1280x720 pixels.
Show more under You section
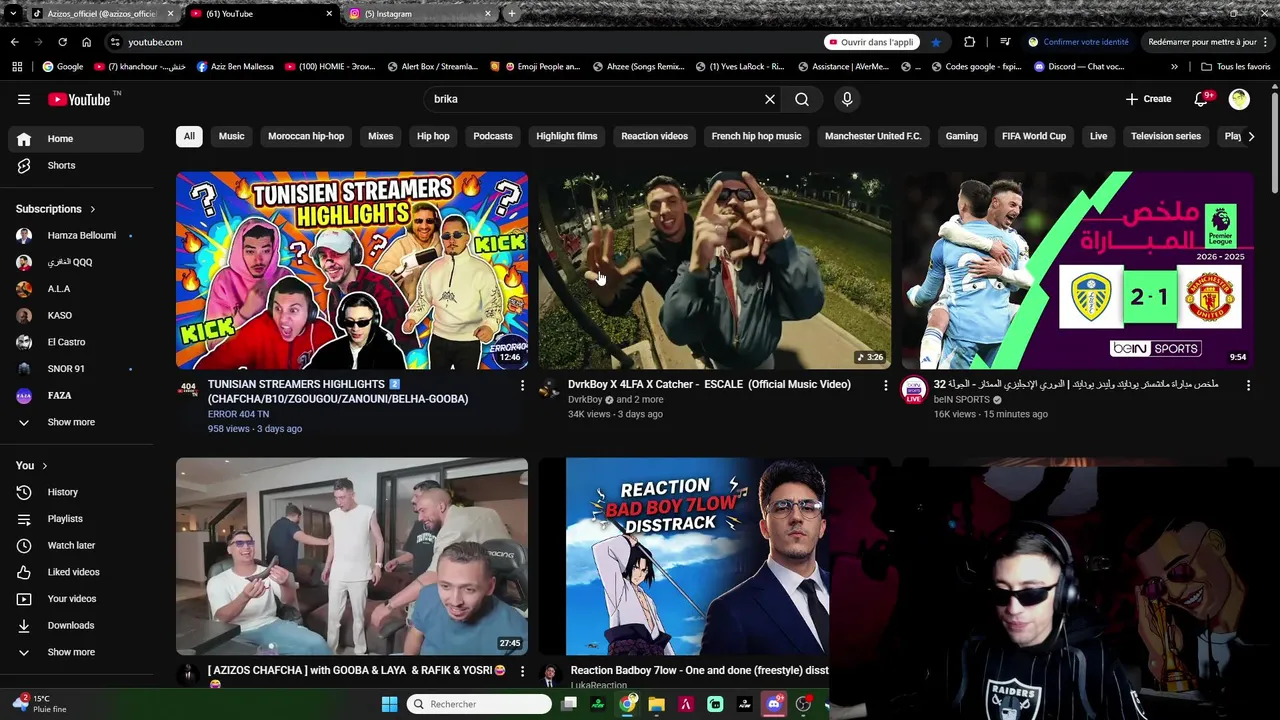(76, 652)
